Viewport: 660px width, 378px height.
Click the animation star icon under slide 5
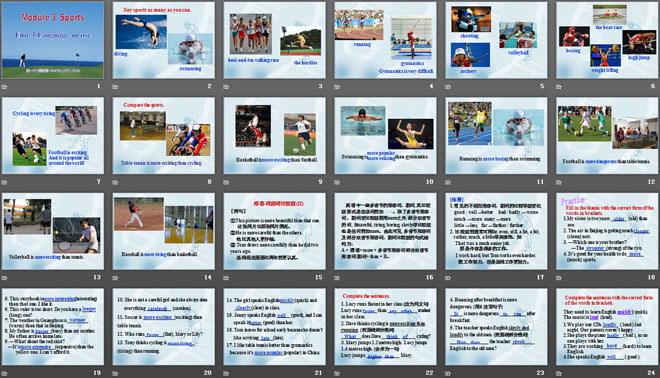click(x=448, y=87)
